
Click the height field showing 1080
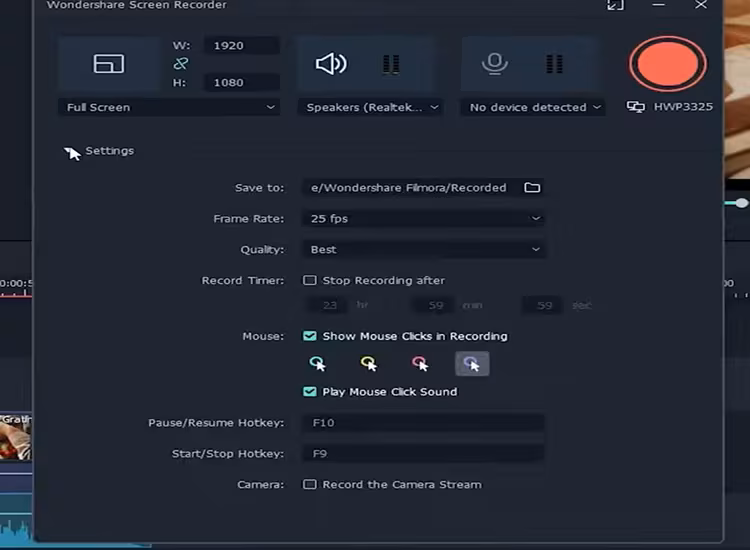[x=242, y=82]
